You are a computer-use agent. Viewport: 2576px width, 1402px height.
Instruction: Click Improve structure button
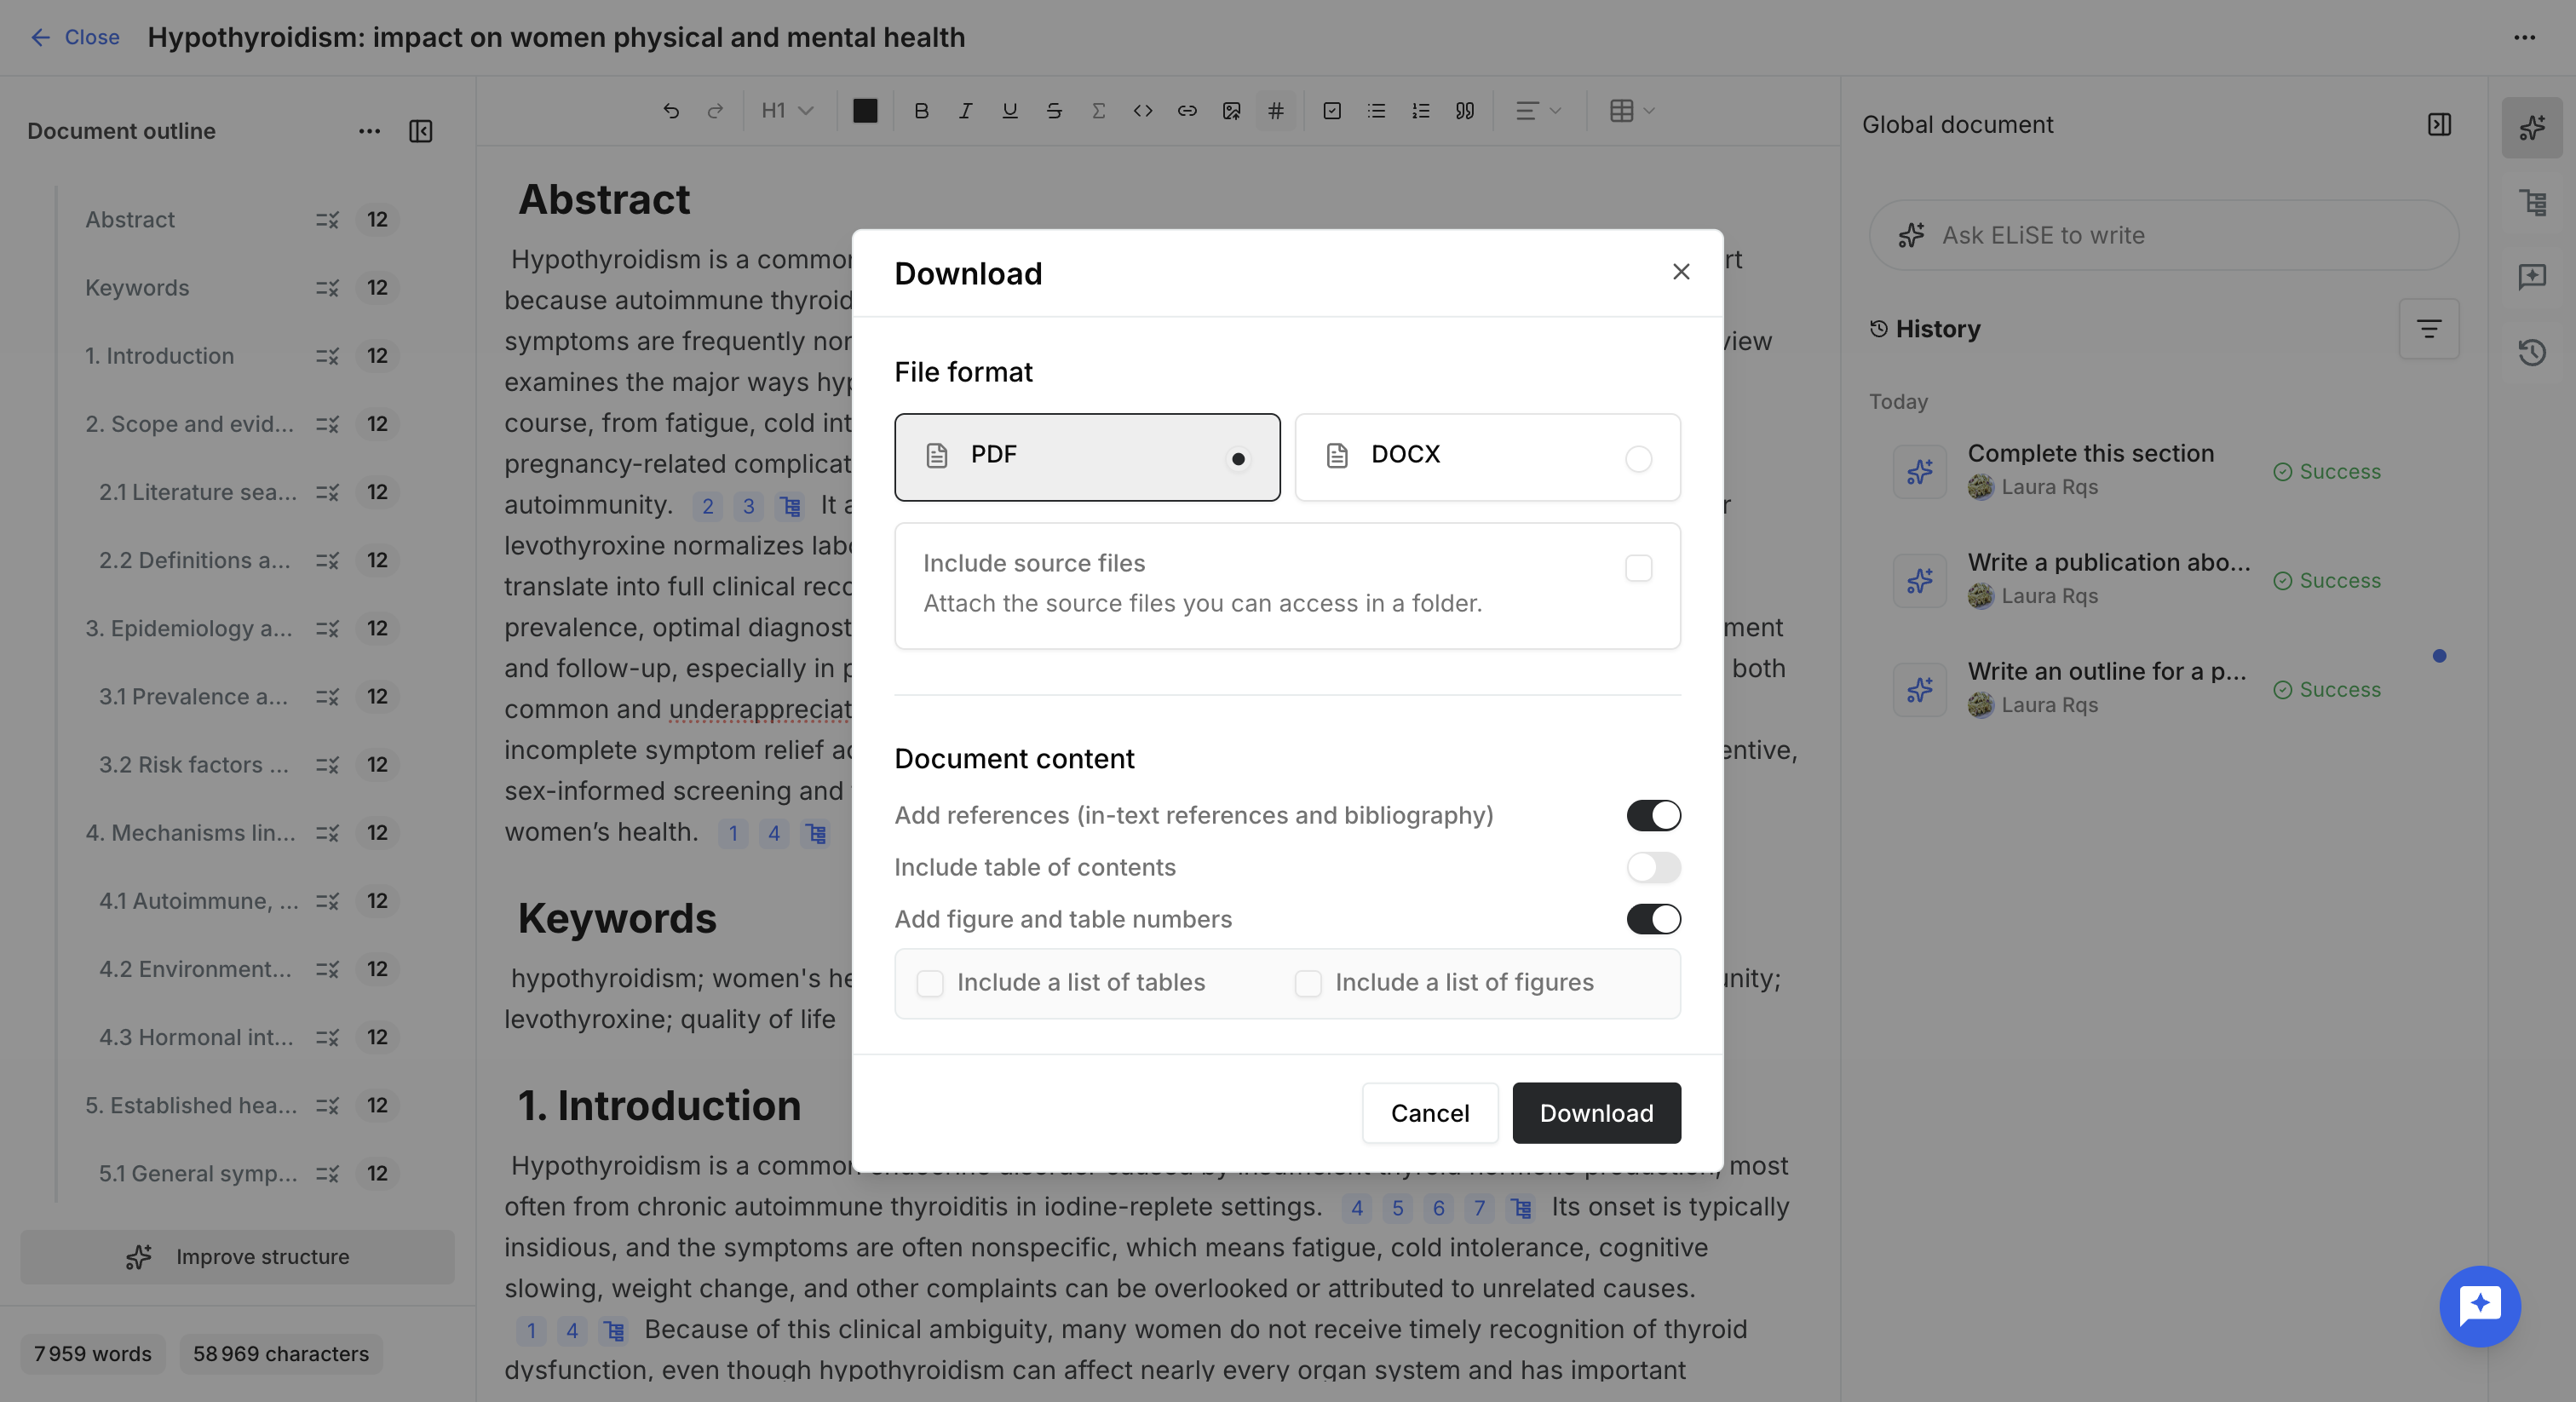237,1257
